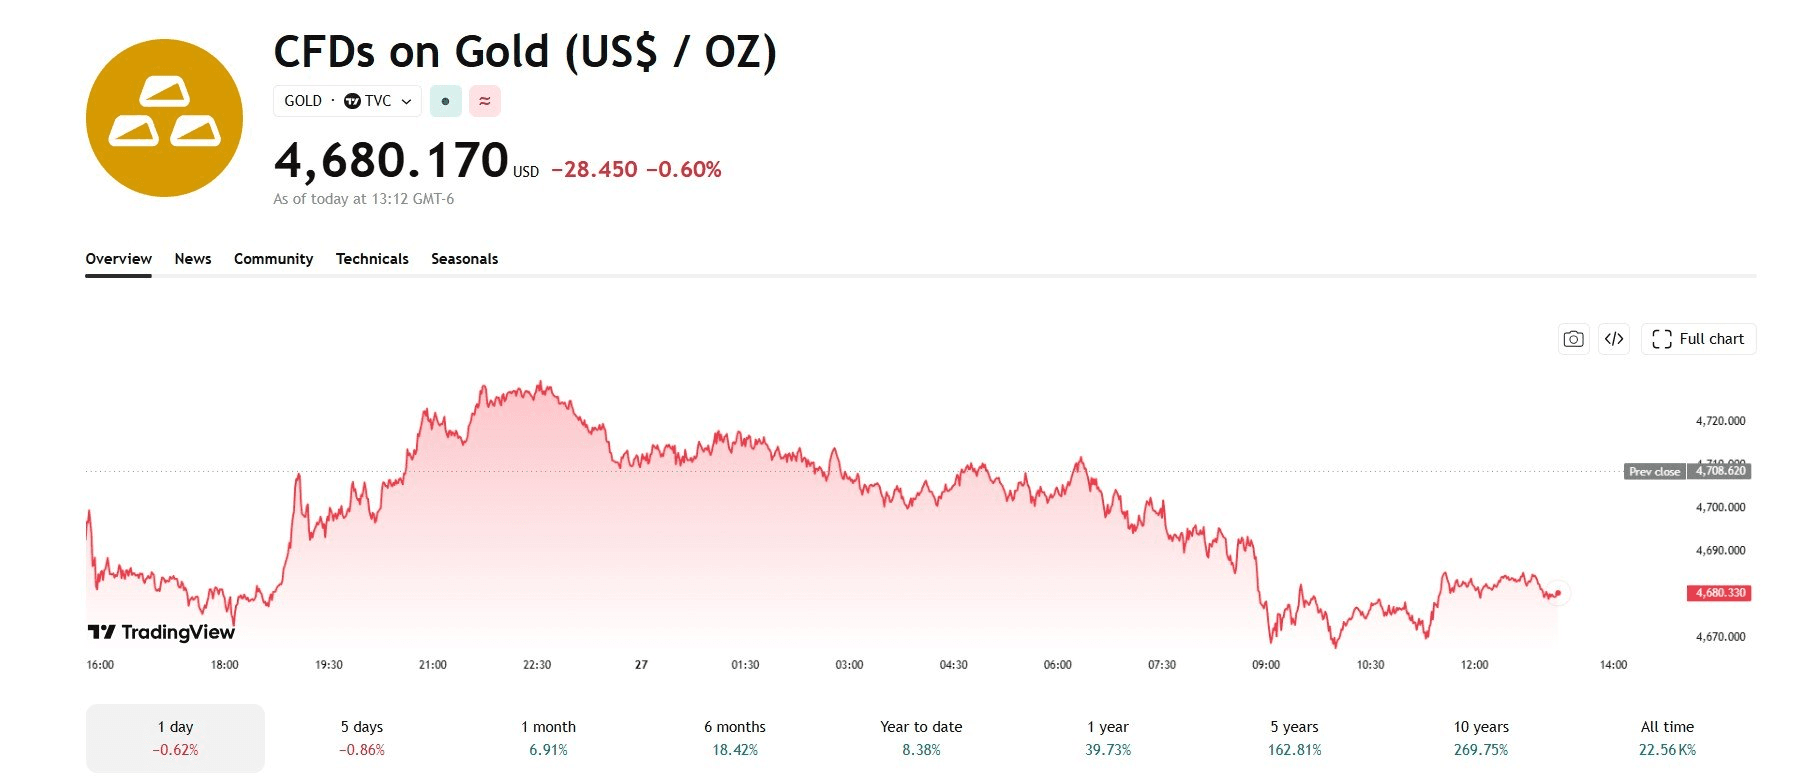The width and height of the screenshot is (1810, 778).
Task: Click the embed code icon
Action: click(1614, 339)
